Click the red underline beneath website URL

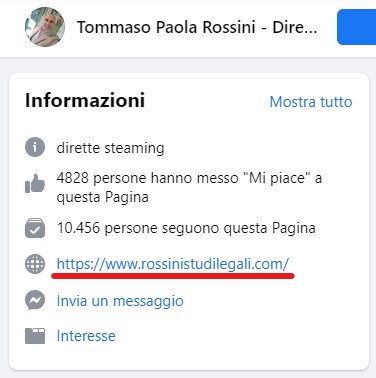pos(173,276)
